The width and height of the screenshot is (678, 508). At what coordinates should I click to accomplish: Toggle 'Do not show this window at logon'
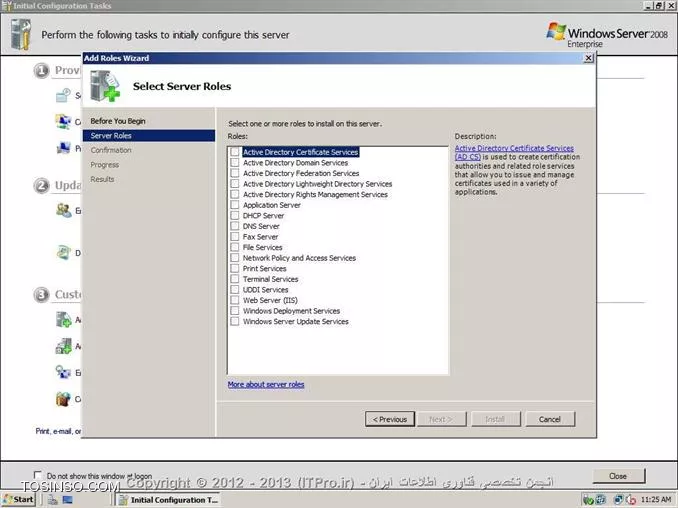(x=38, y=475)
